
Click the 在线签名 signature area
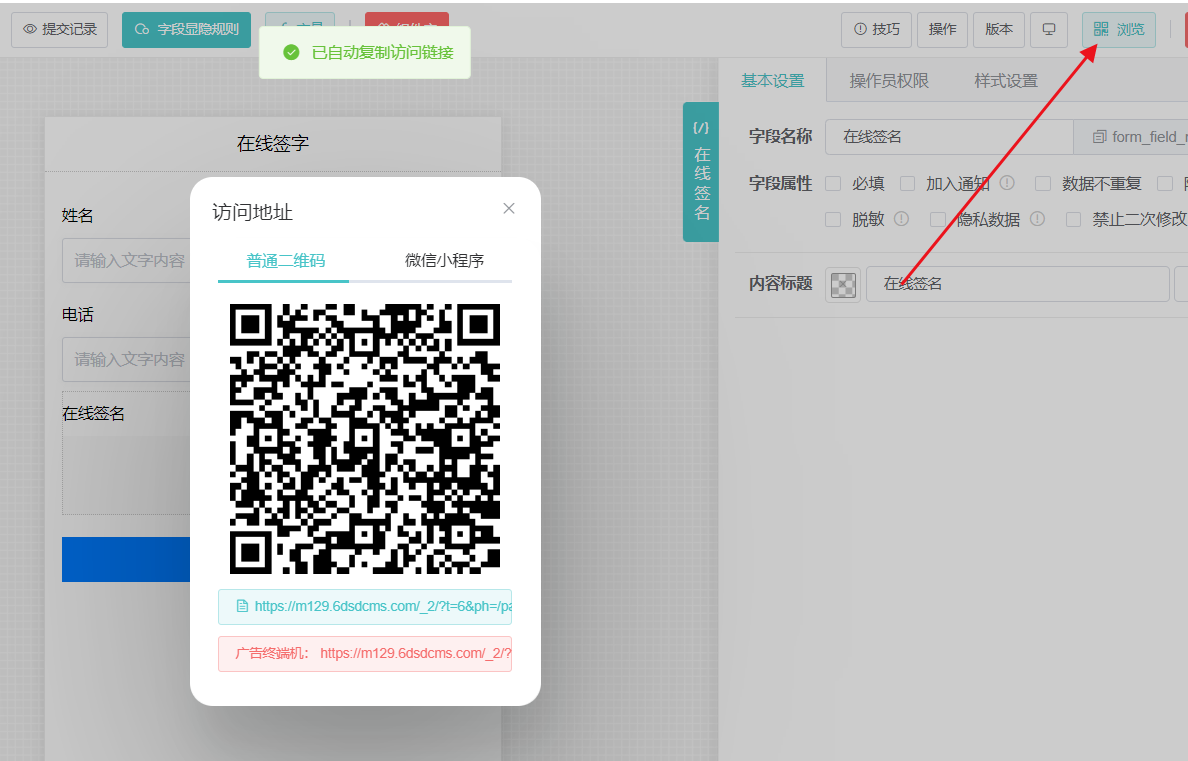(126, 453)
